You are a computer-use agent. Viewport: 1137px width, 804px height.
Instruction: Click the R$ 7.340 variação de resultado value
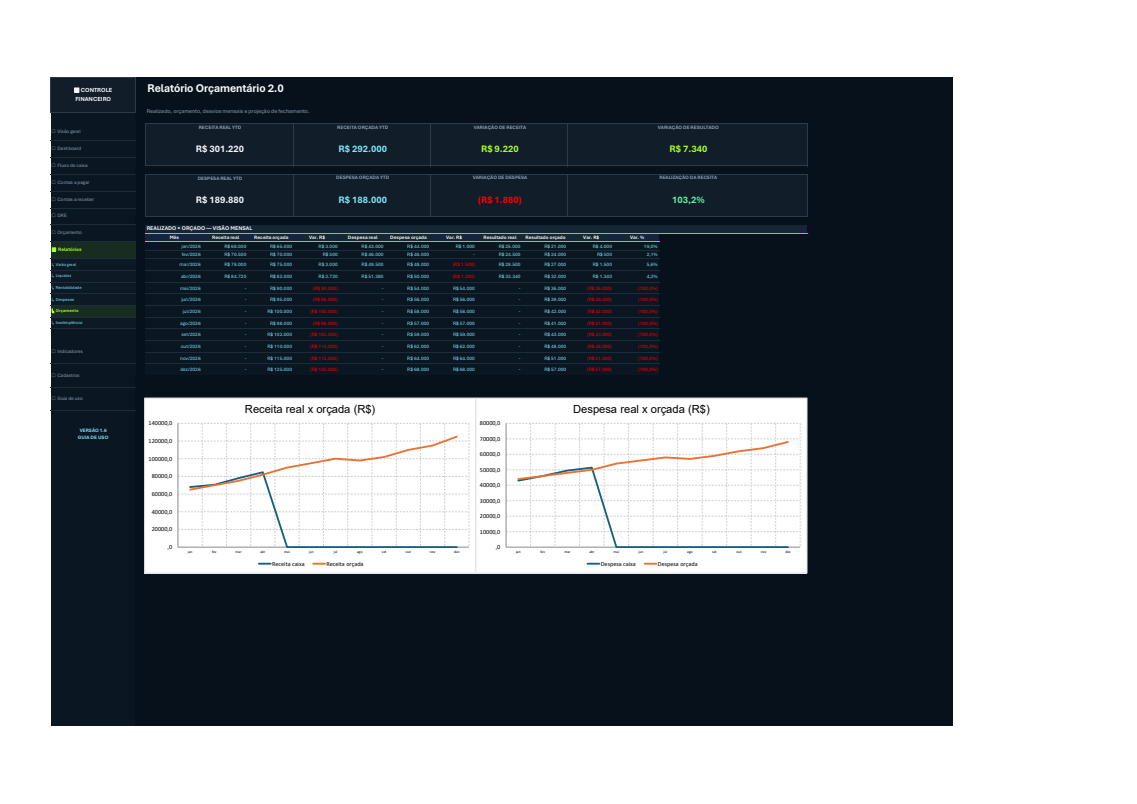coord(688,149)
